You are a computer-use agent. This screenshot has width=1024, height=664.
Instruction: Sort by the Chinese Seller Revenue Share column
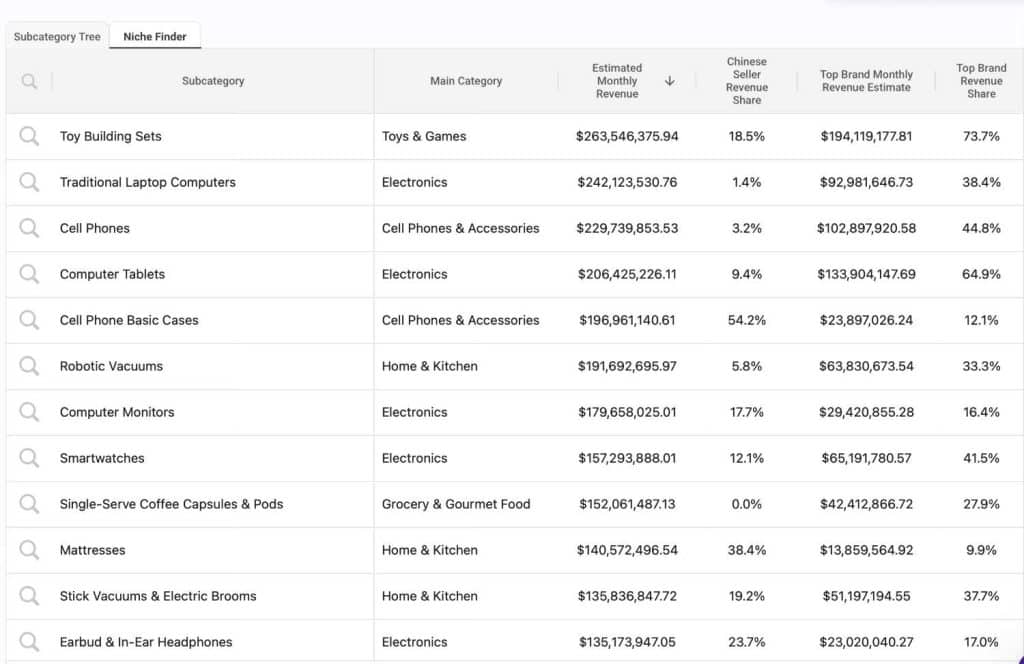746,80
